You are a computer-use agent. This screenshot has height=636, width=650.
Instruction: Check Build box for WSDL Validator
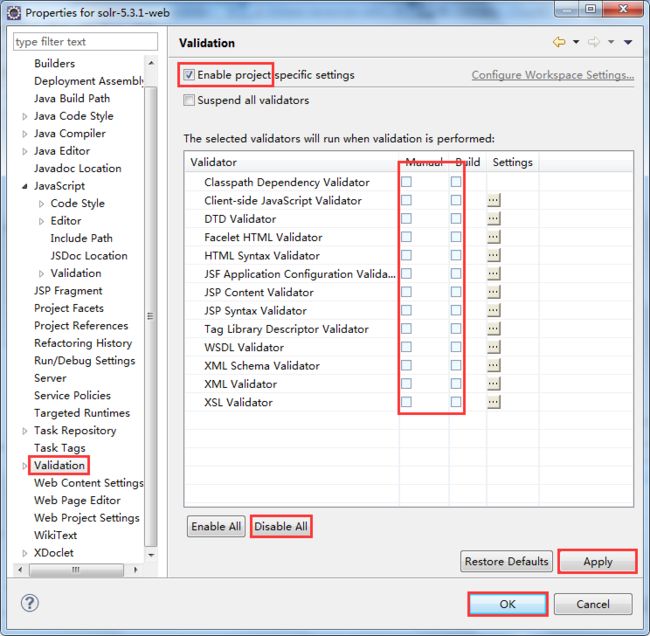[456, 347]
